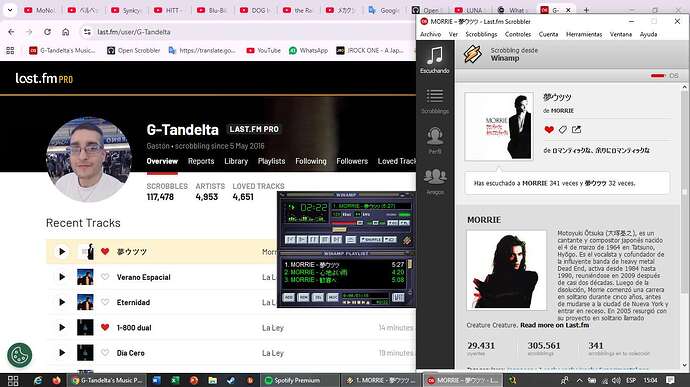
Task: Click Winamp pause button
Action: pyautogui.click(x=313, y=240)
